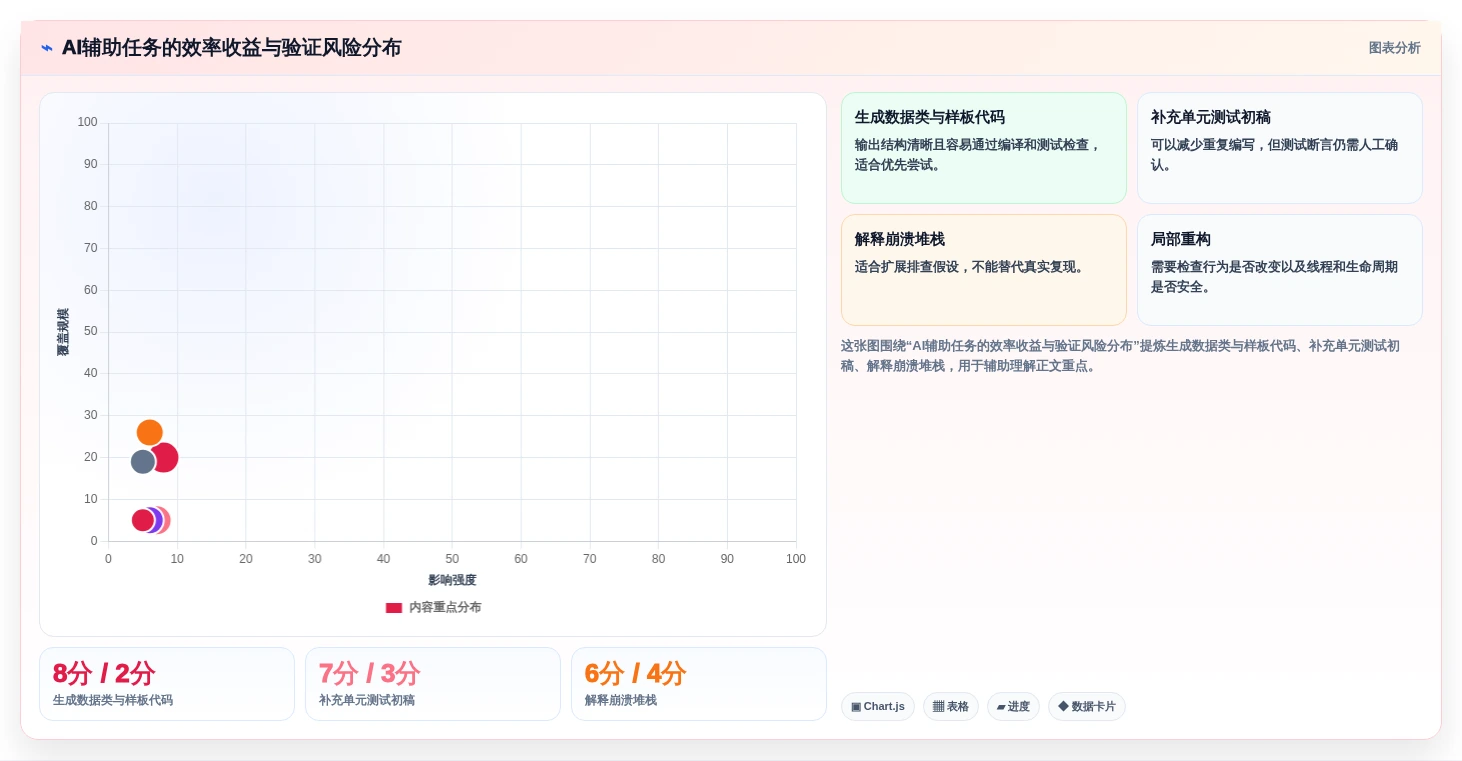
Task: Select the grey bubble in the chart
Action: 143,462
